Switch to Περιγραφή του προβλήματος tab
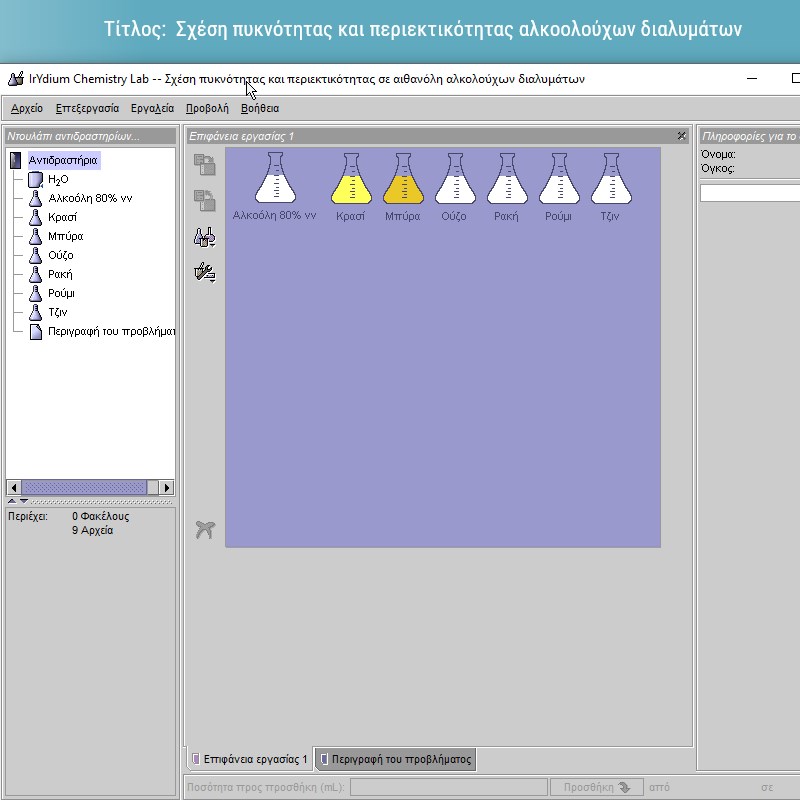The image size is (800, 800). click(395, 759)
